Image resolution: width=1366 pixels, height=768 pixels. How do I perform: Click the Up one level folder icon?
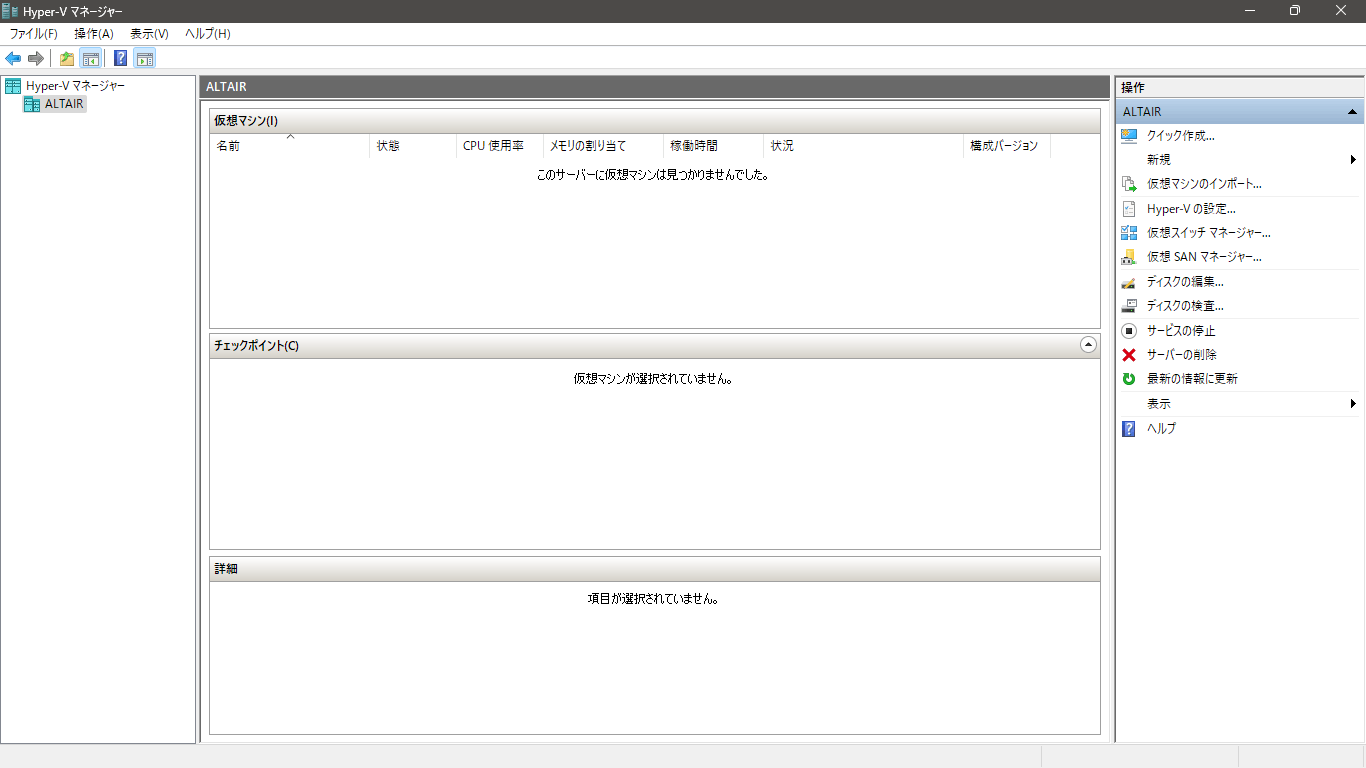67,58
